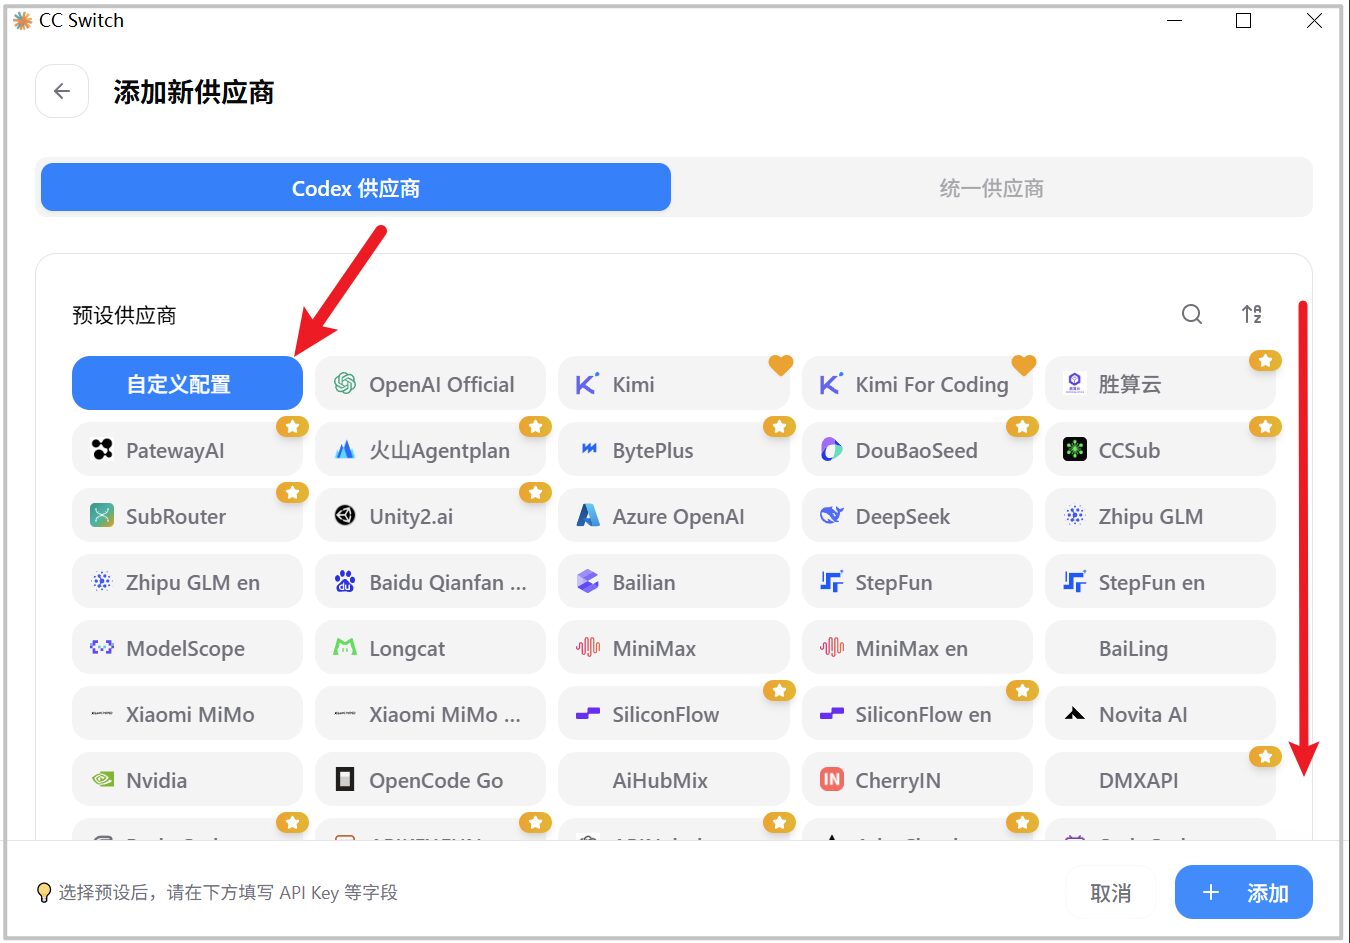The image size is (1350, 943).
Task: Cancel with the 取消 button
Action: [1110, 893]
